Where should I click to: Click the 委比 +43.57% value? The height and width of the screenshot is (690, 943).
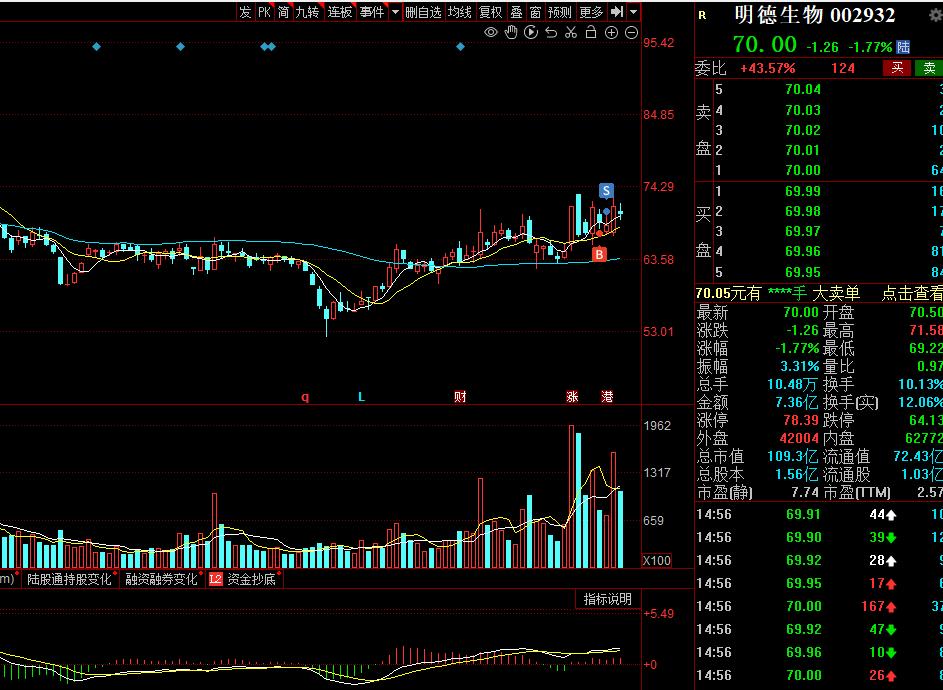767,69
